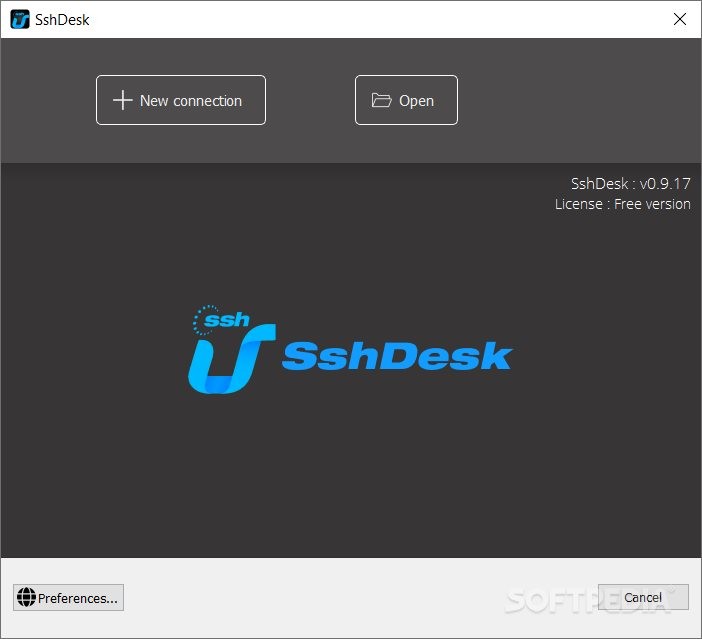Click the globe icon on Preferences
The image size is (702, 639).
(x=26, y=597)
